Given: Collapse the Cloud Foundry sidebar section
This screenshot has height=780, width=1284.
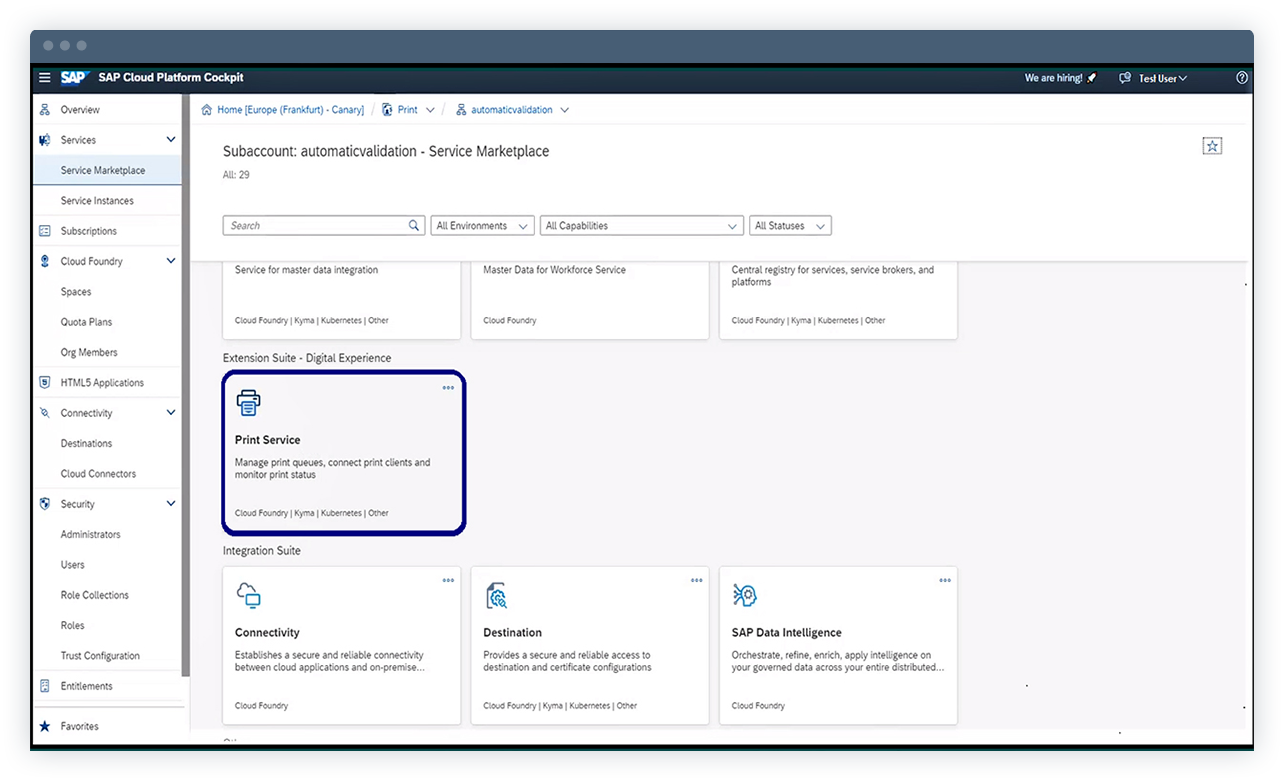Looking at the screenshot, I should tap(171, 261).
